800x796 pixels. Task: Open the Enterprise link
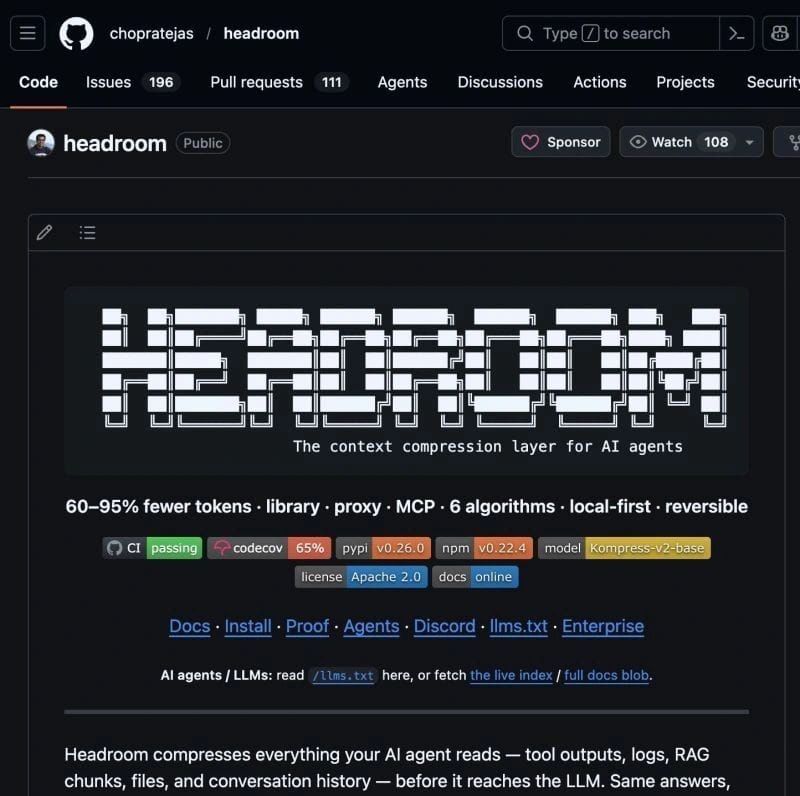click(x=603, y=626)
